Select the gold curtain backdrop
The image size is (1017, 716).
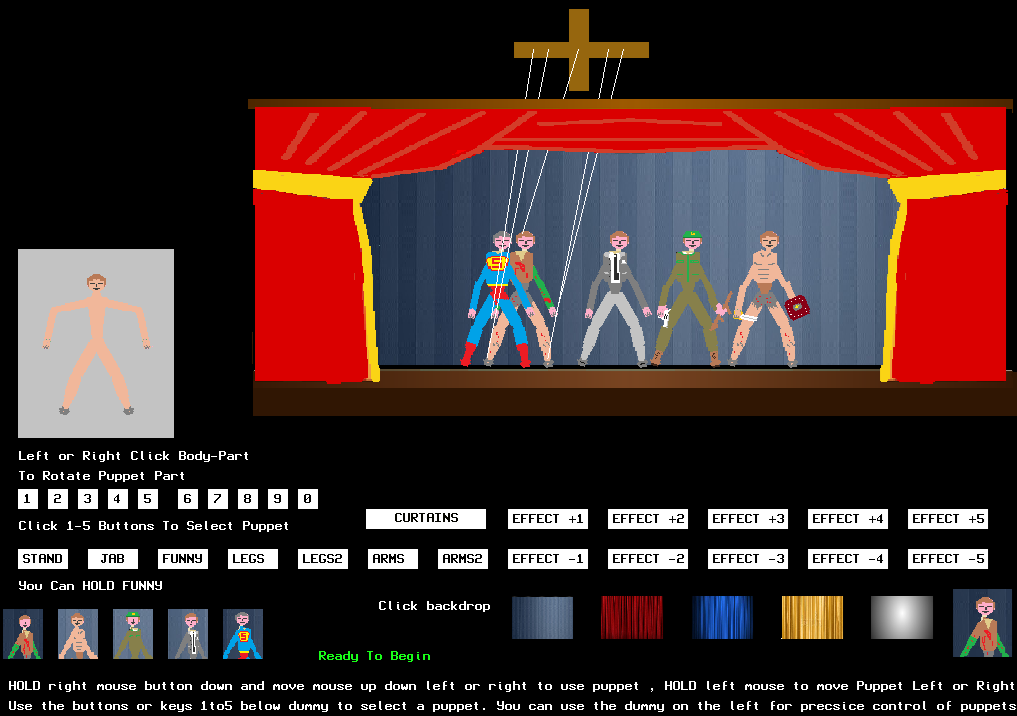[x=812, y=617]
